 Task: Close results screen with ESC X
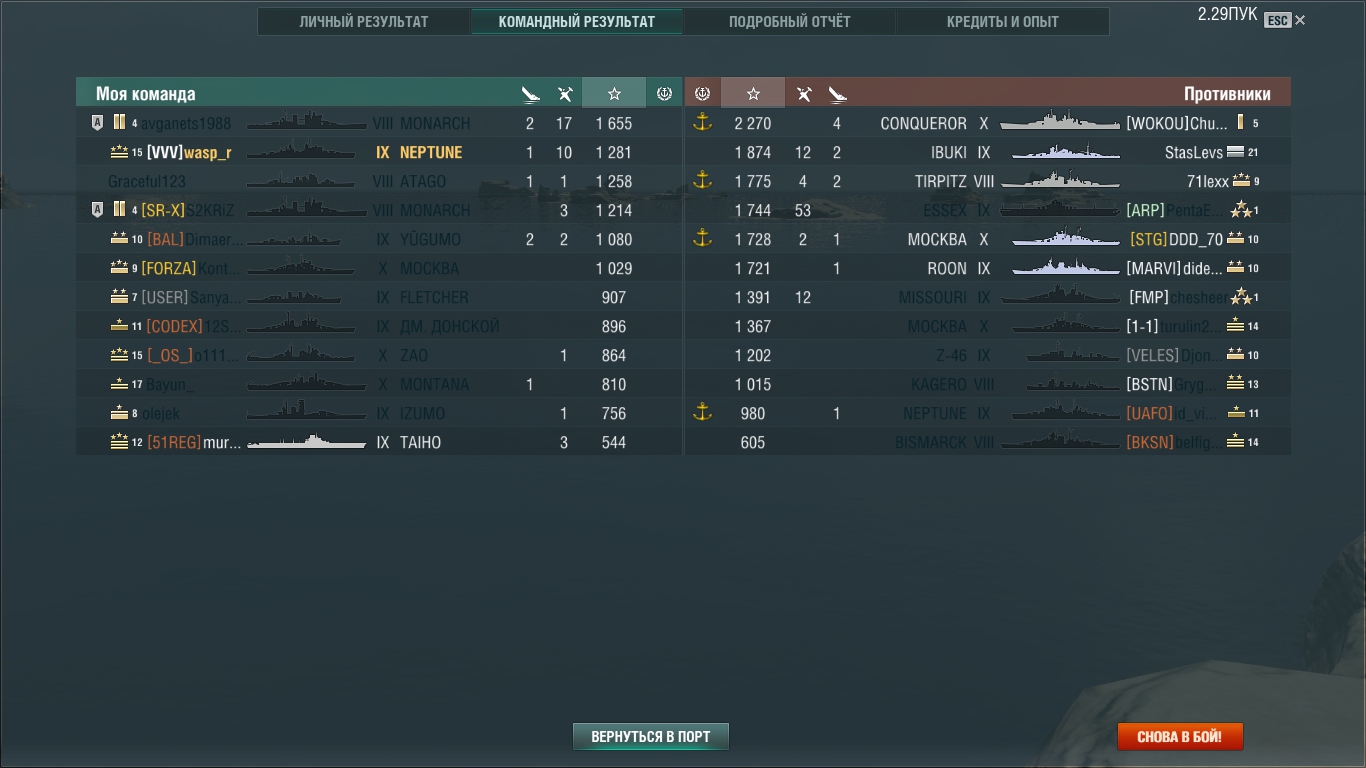pos(1285,20)
